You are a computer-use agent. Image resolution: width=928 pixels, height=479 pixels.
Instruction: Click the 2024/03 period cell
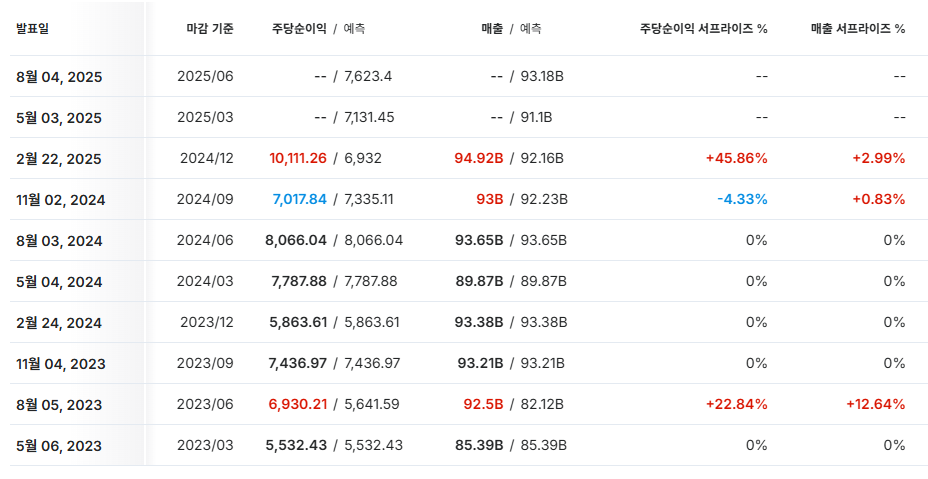tap(205, 281)
